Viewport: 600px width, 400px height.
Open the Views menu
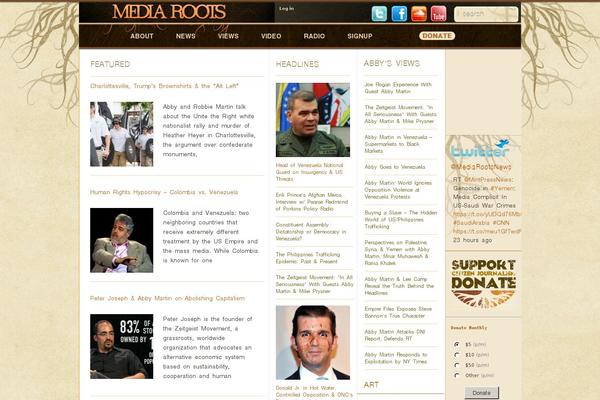(x=228, y=36)
